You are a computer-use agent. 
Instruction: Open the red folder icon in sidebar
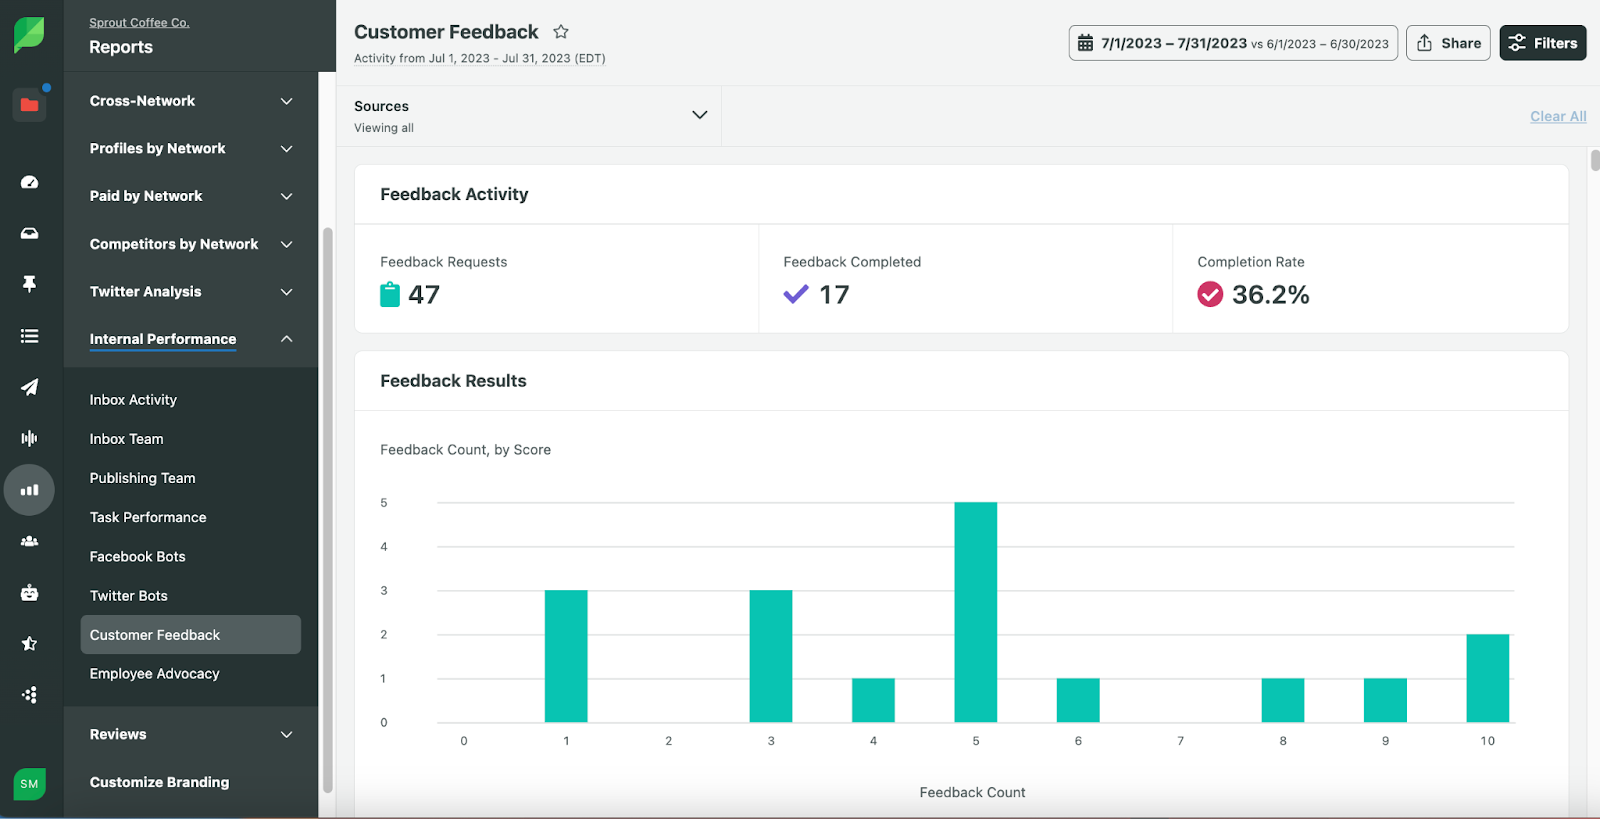click(x=30, y=104)
